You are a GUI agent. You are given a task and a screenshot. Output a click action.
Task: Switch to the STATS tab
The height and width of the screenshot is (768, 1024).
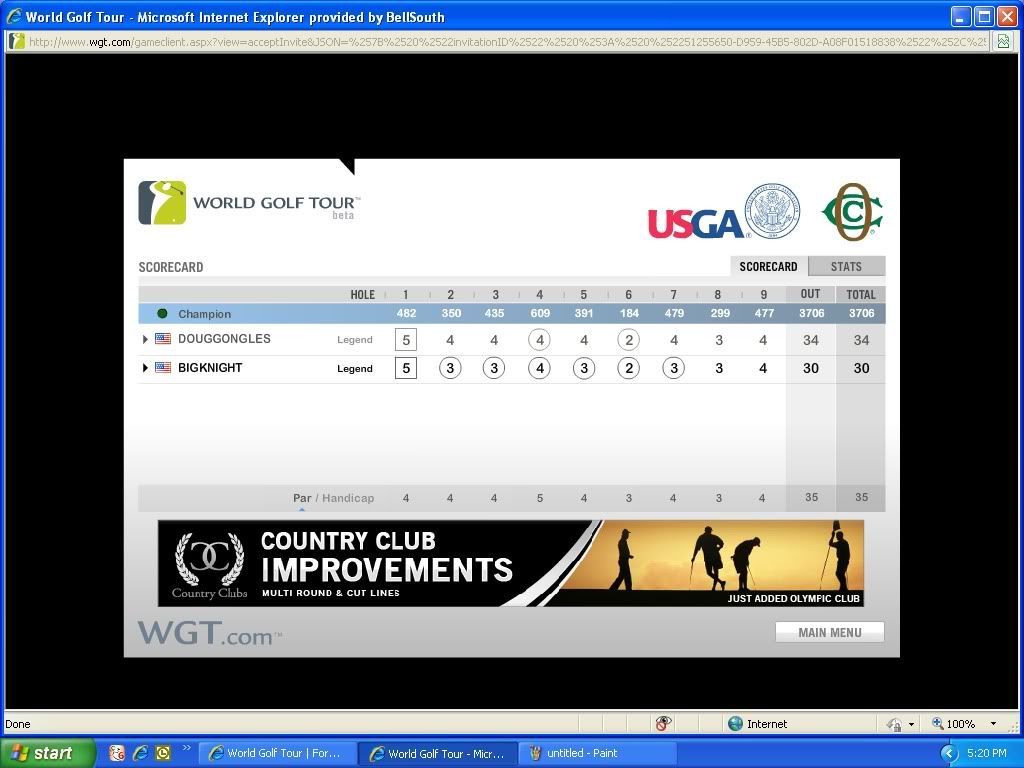click(846, 267)
